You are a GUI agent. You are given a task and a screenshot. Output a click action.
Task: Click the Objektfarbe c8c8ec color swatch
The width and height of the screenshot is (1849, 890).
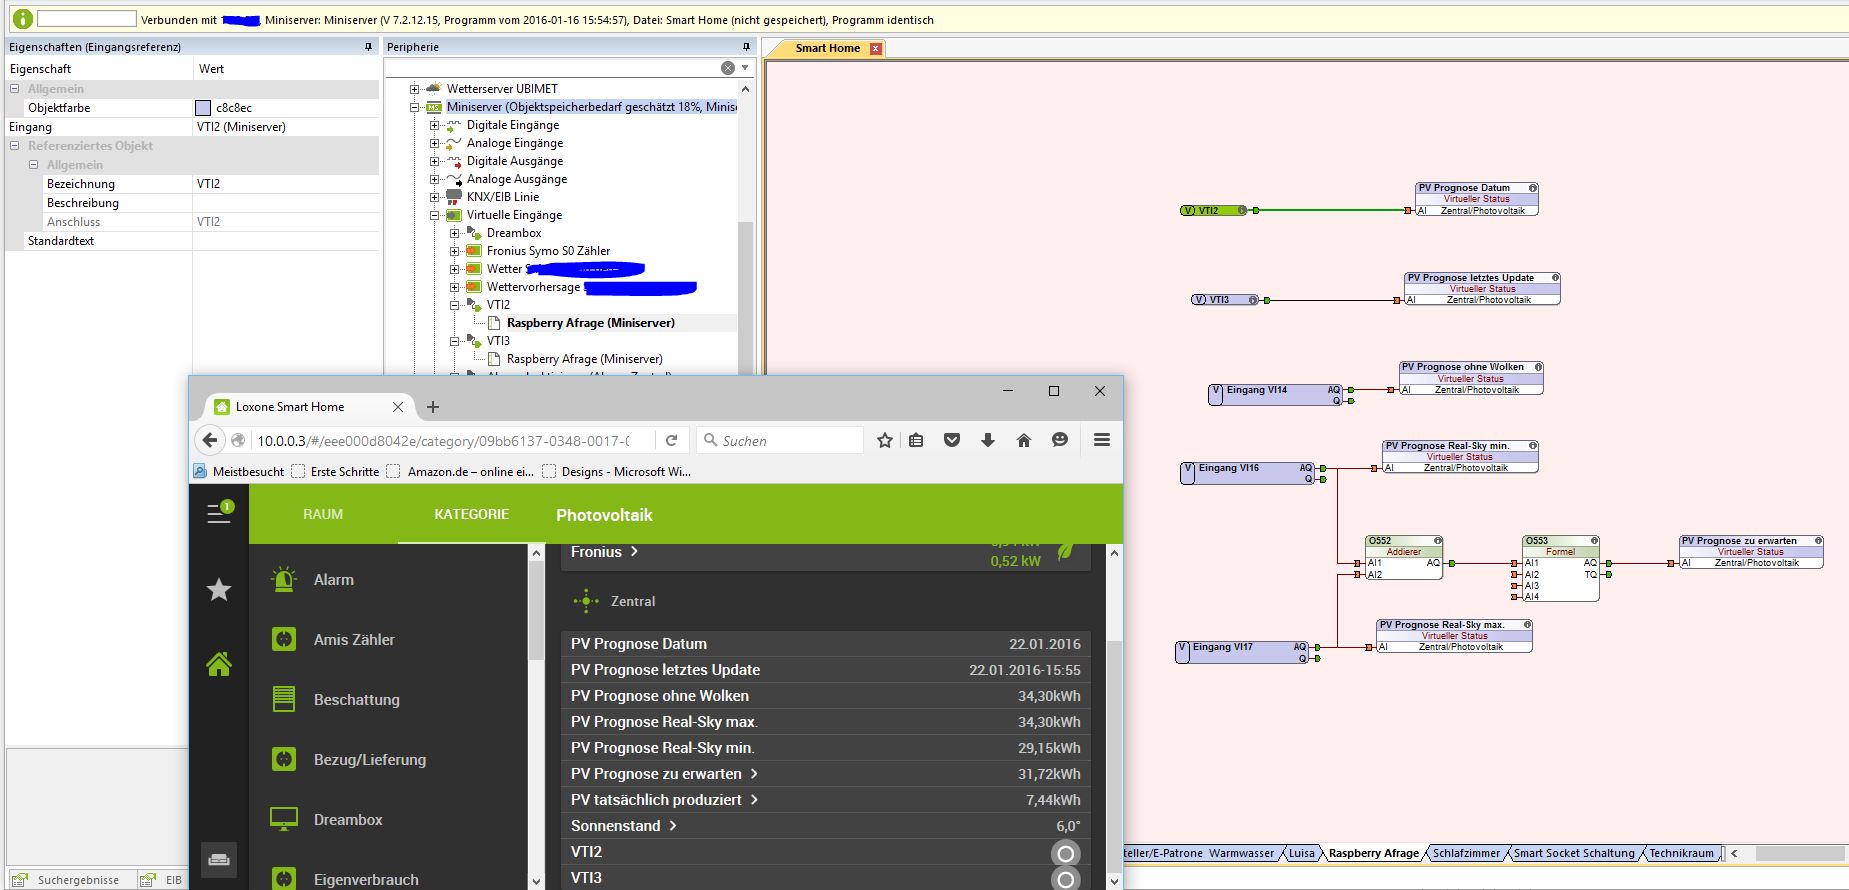(203, 108)
